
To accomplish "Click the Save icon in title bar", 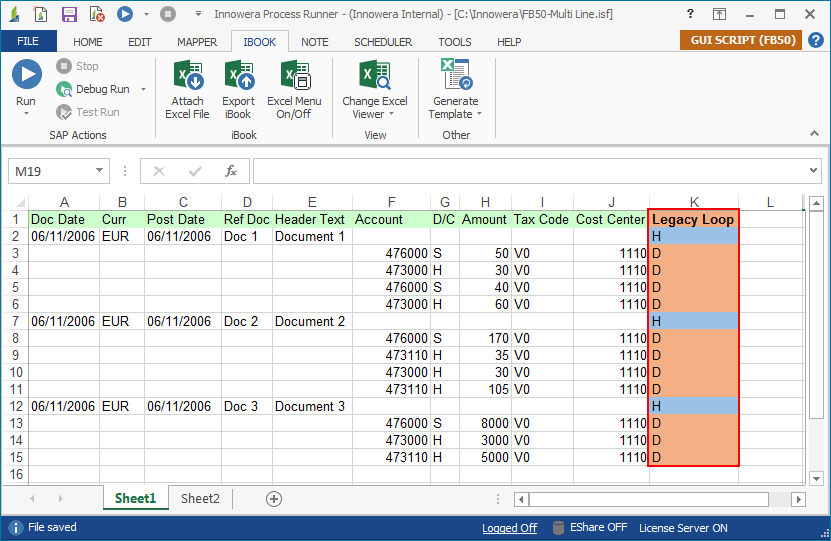I will tap(69, 14).
